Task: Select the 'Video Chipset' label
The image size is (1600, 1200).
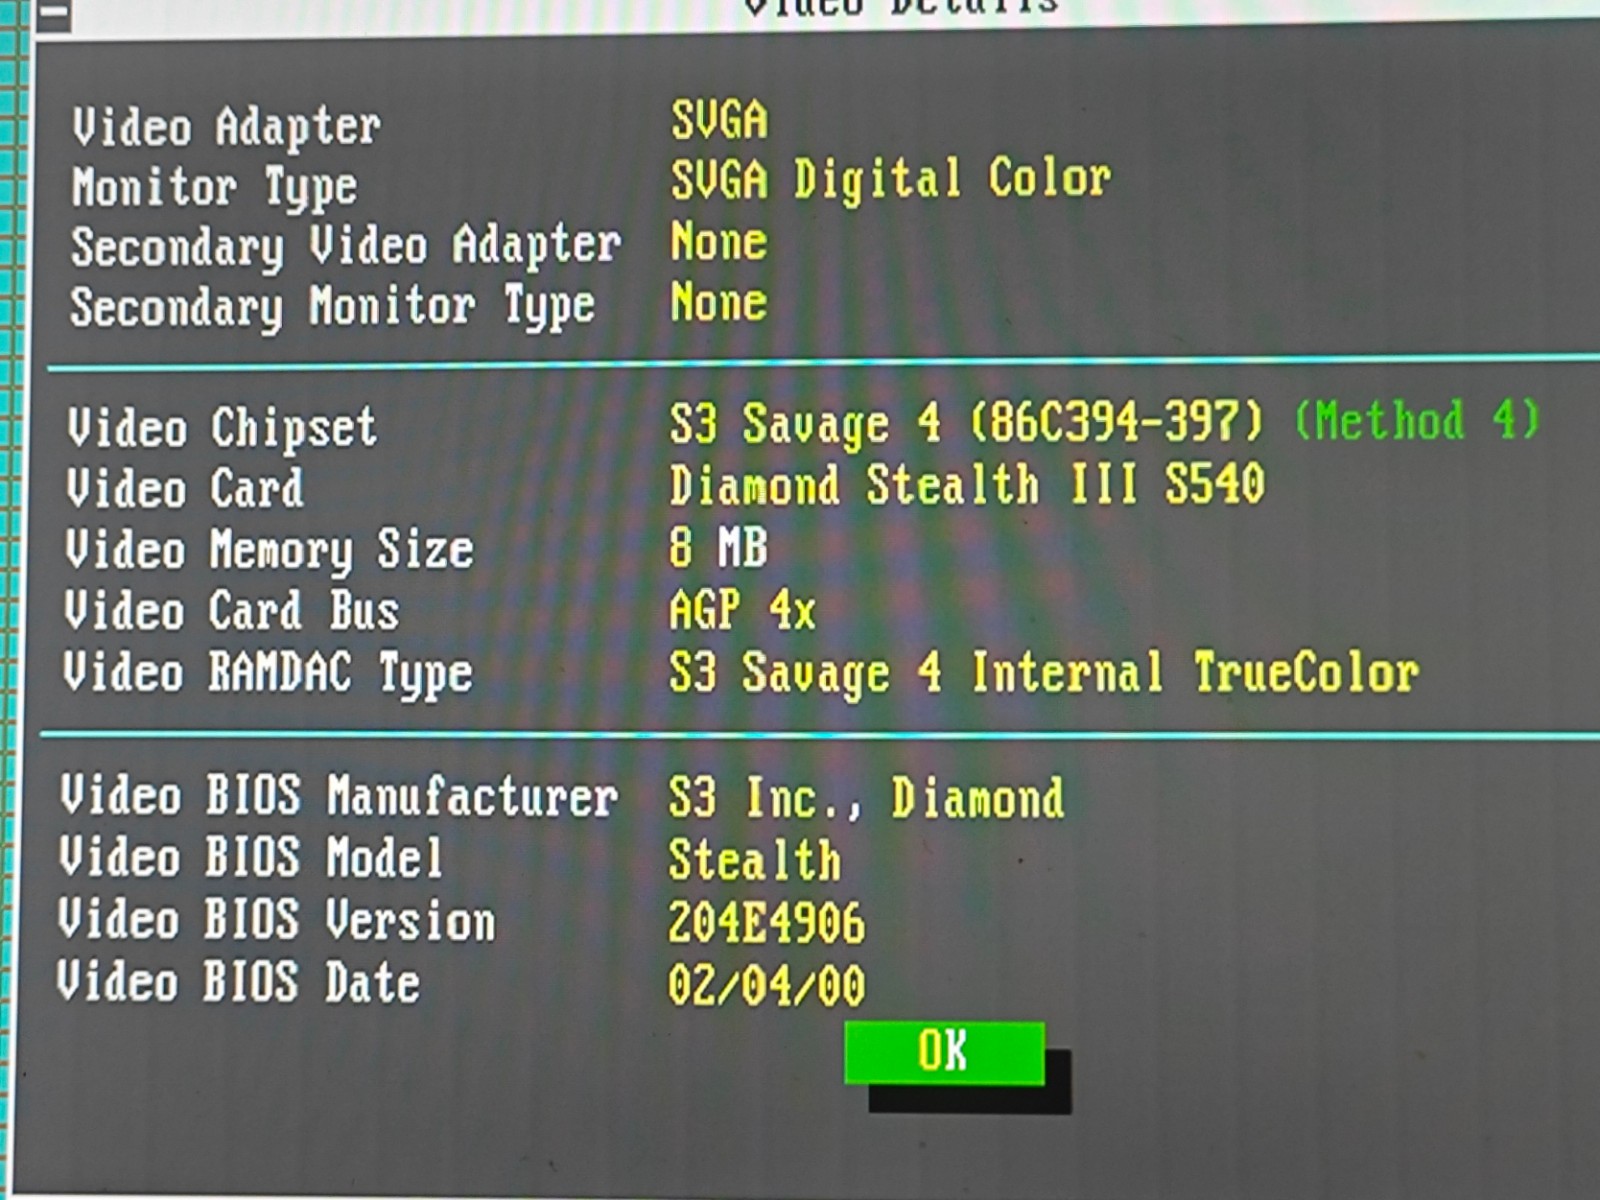Action: point(222,428)
